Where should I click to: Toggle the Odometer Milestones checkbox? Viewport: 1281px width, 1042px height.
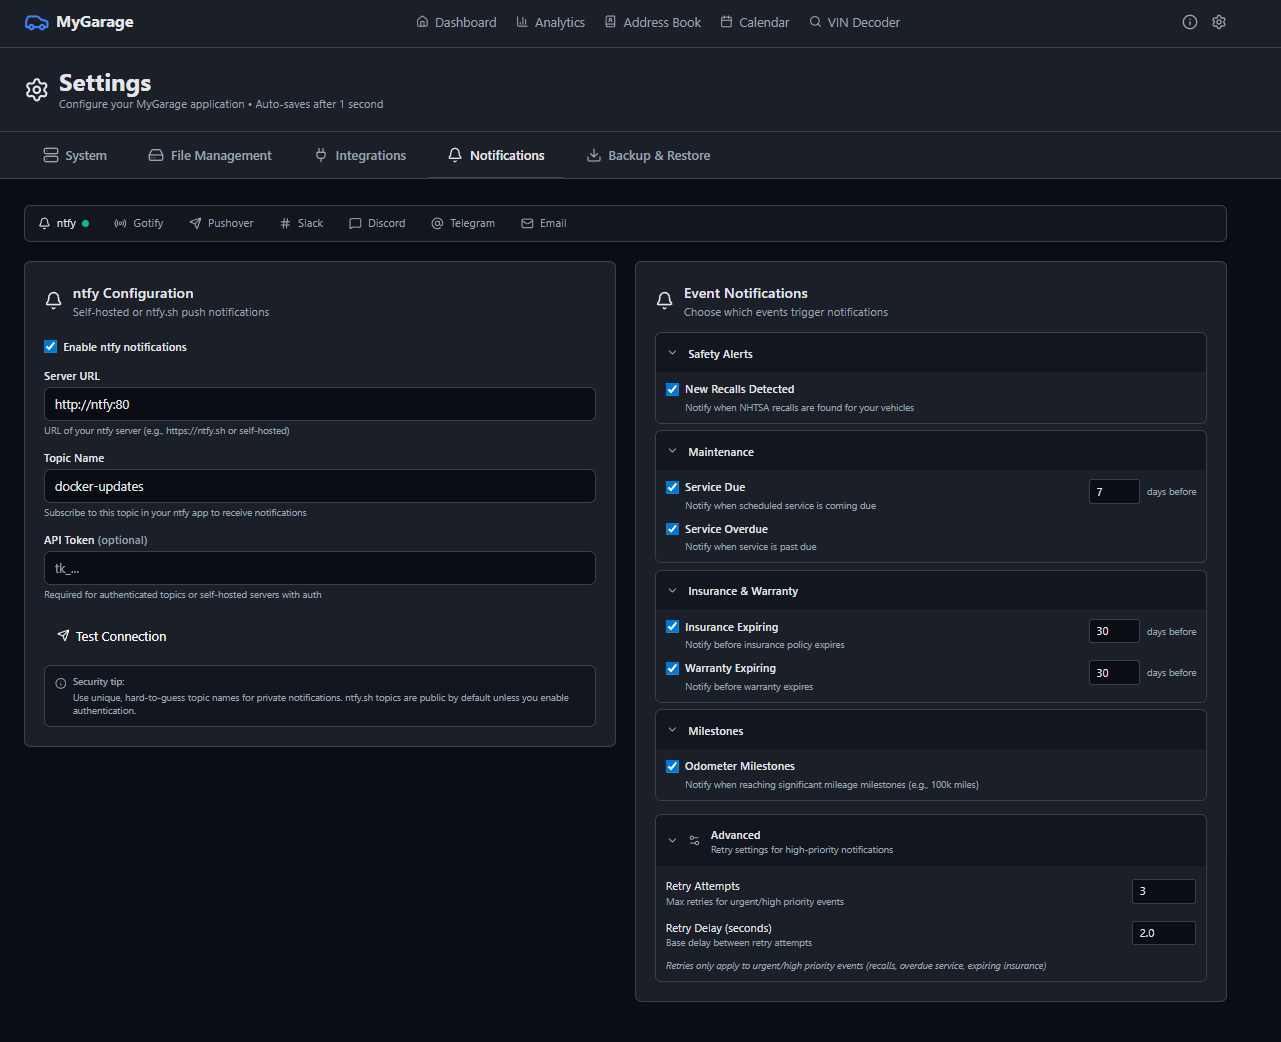point(672,766)
